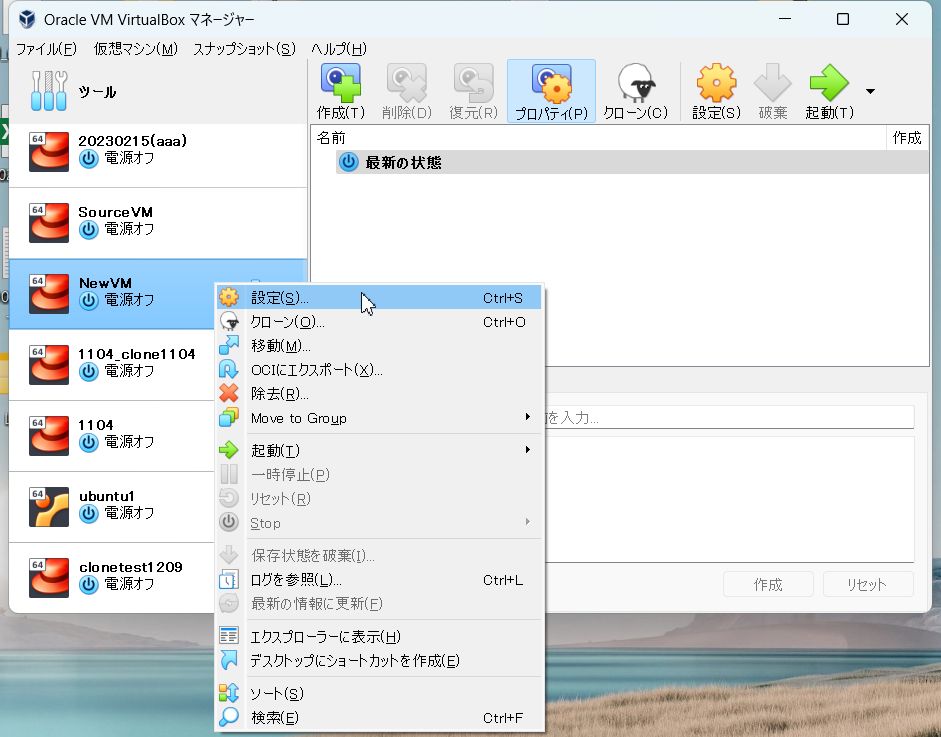Image resolution: width=941 pixels, height=737 pixels.
Task: Open the 仮想マシン(M) menu
Action: 135,49
